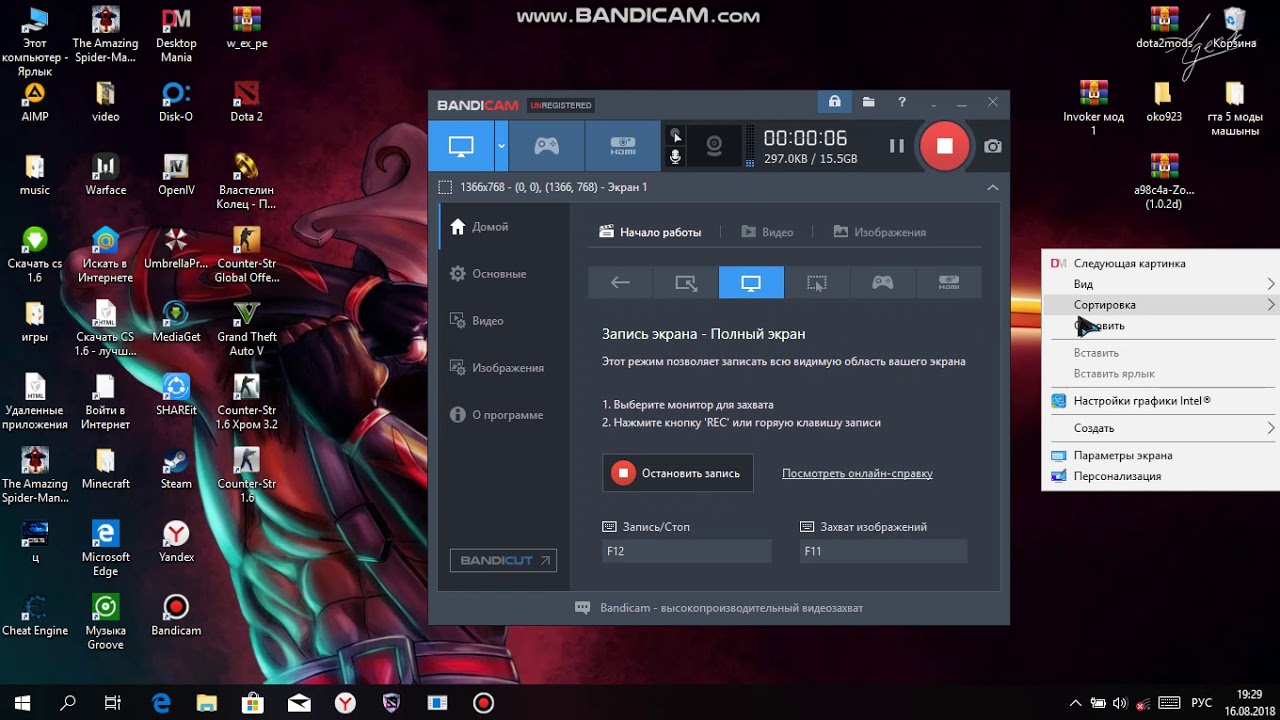Open the screen mode dropdown arrow
1280x720 pixels.
[x=501, y=146]
